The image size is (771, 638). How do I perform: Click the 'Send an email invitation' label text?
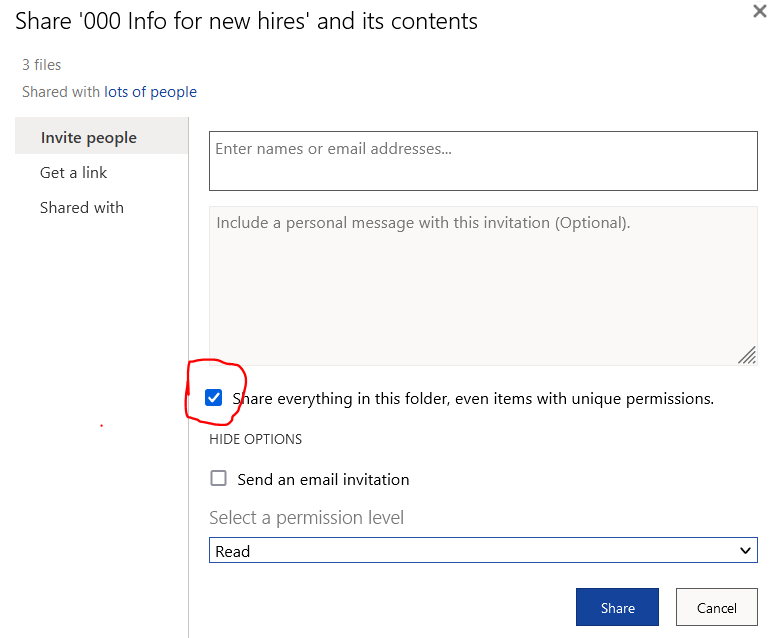pos(323,480)
